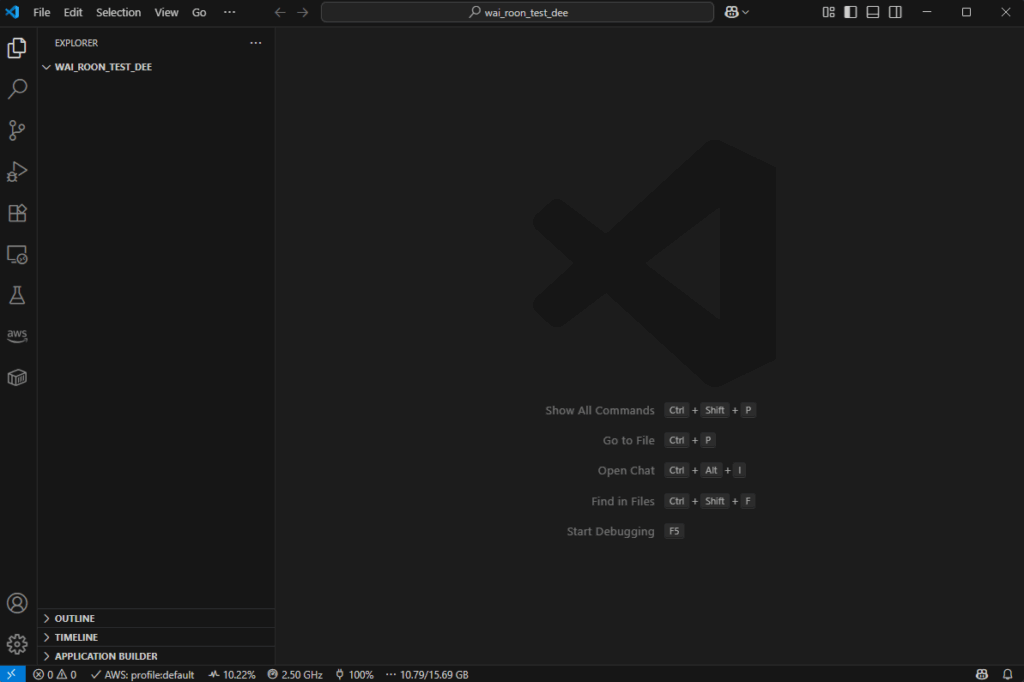The height and width of the screenshot is (682, 1024).
Task: Open the Copilot chat icon in title bar
Action: point(731,12)
